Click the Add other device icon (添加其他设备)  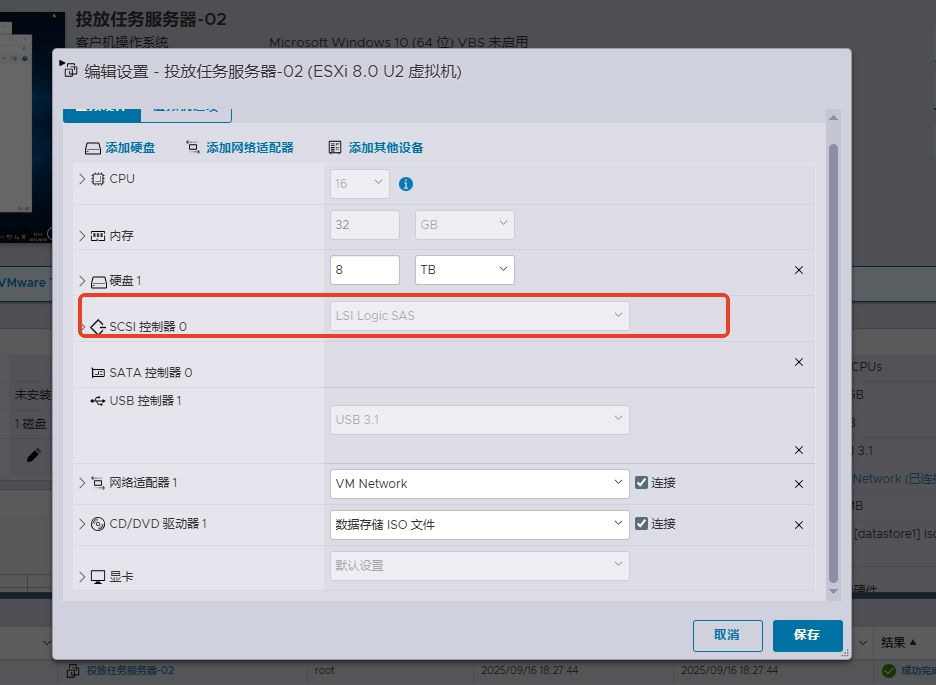tap(335, 147)
